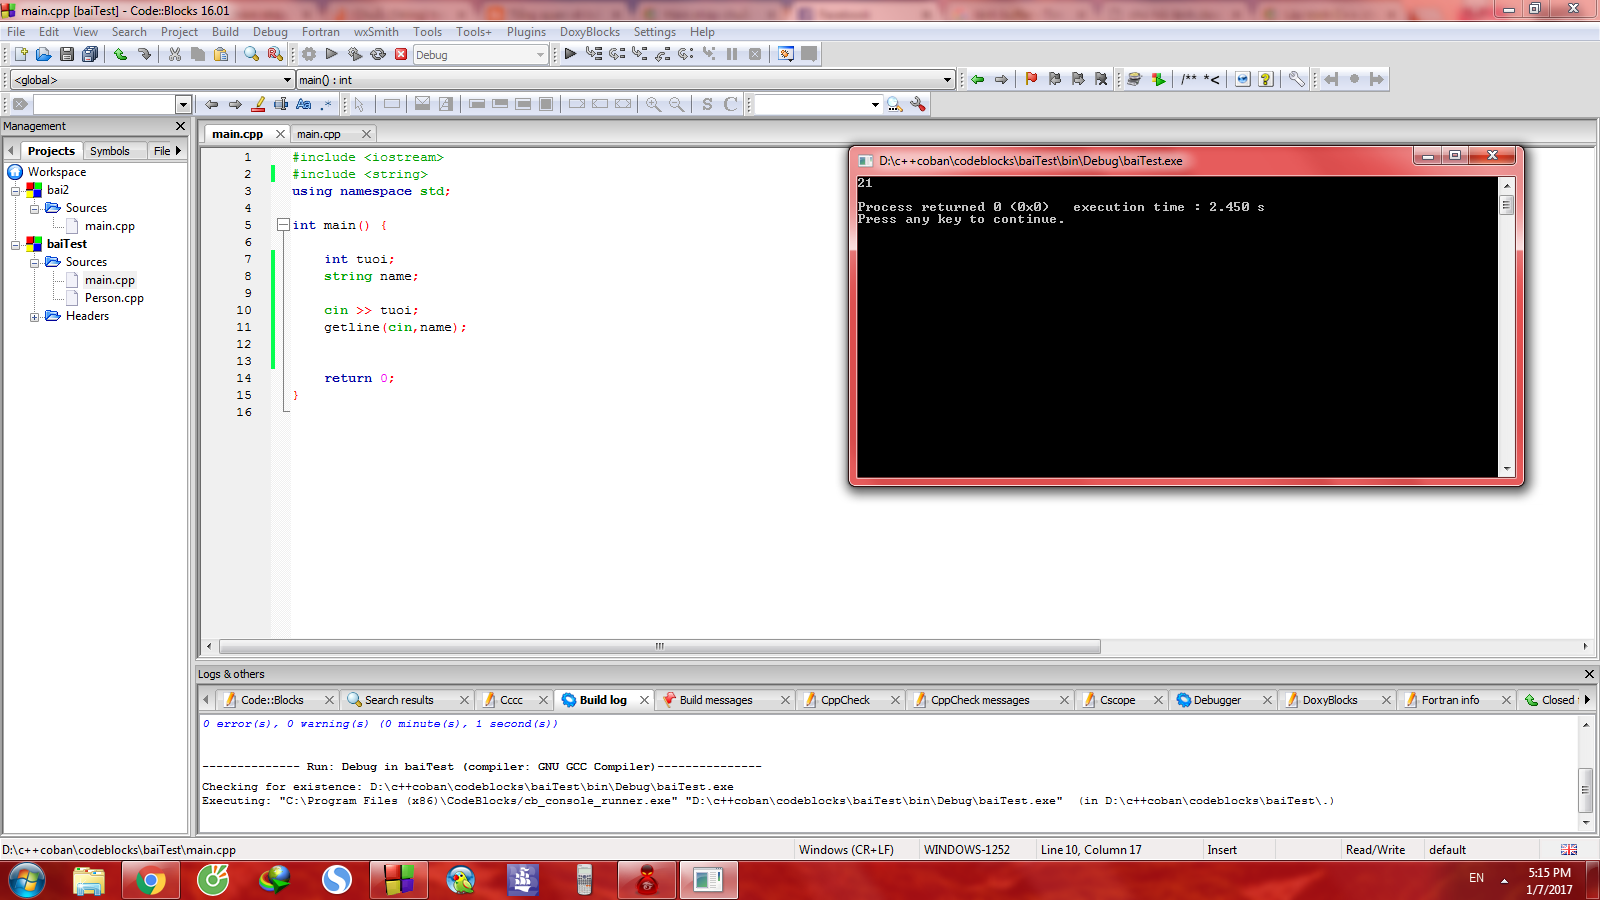1600x900 pixels.
Task: Open the Symbols management tab
Action: pos(110,151)
